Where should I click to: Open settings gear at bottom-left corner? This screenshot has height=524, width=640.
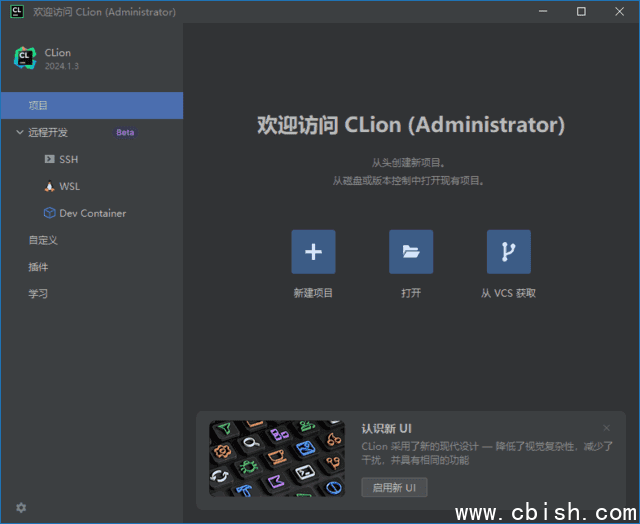(21, 507)
